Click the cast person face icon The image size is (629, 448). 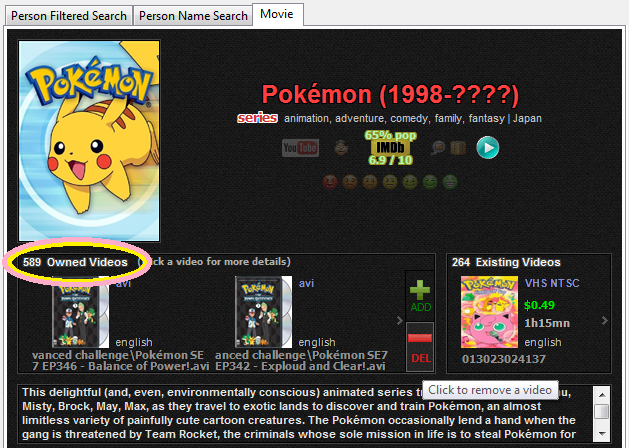tap(341, 148)
